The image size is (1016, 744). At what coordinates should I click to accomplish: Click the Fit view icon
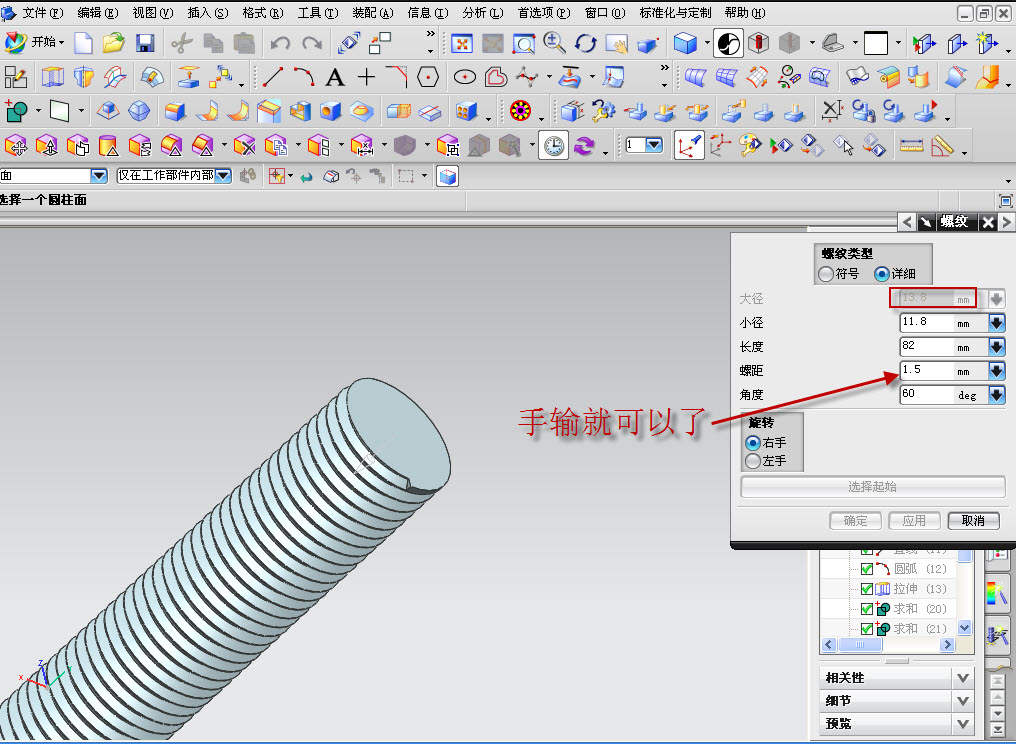tap(461, 43)
